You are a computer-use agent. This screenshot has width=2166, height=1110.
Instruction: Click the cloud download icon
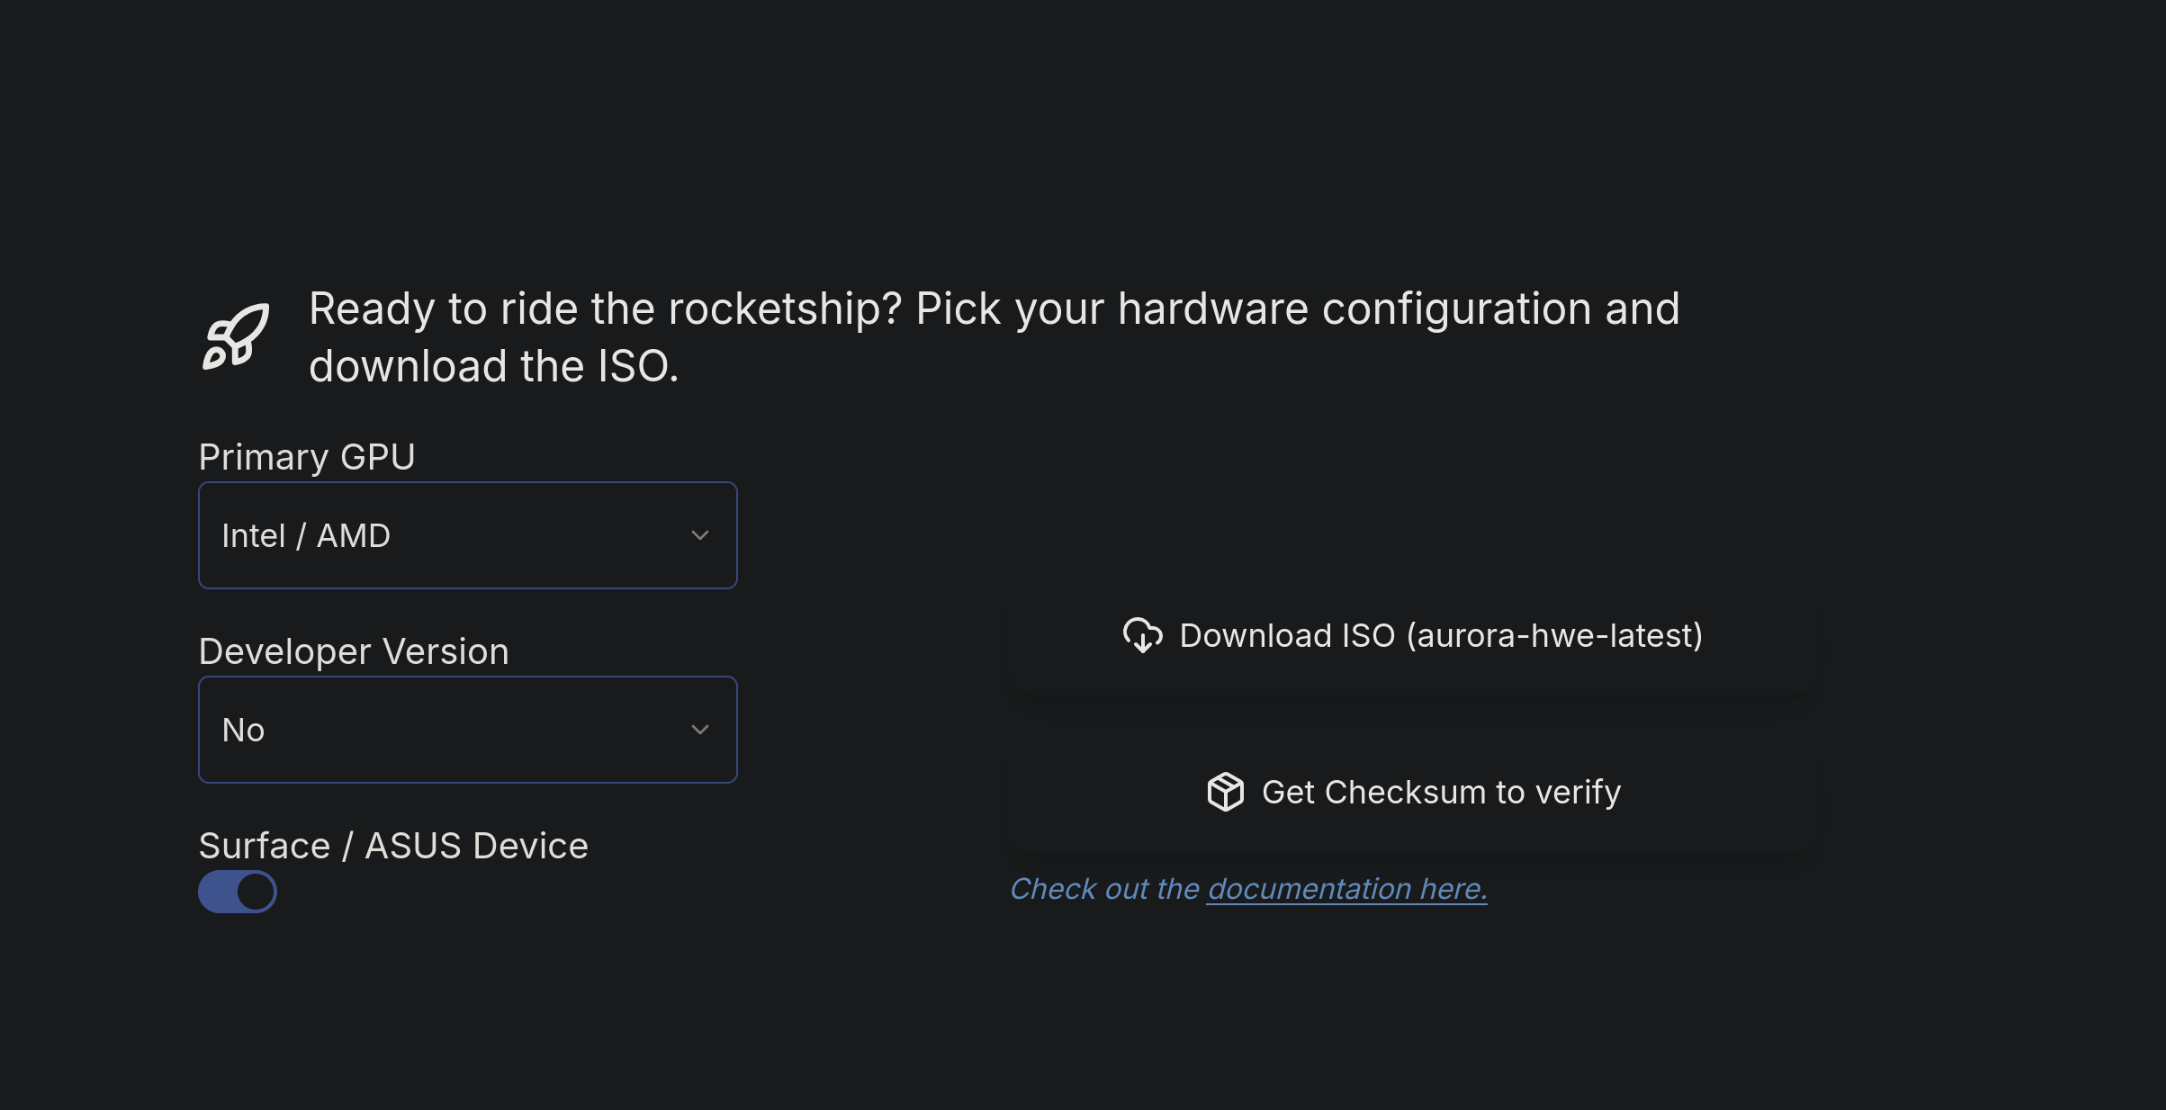[1142, 635]
